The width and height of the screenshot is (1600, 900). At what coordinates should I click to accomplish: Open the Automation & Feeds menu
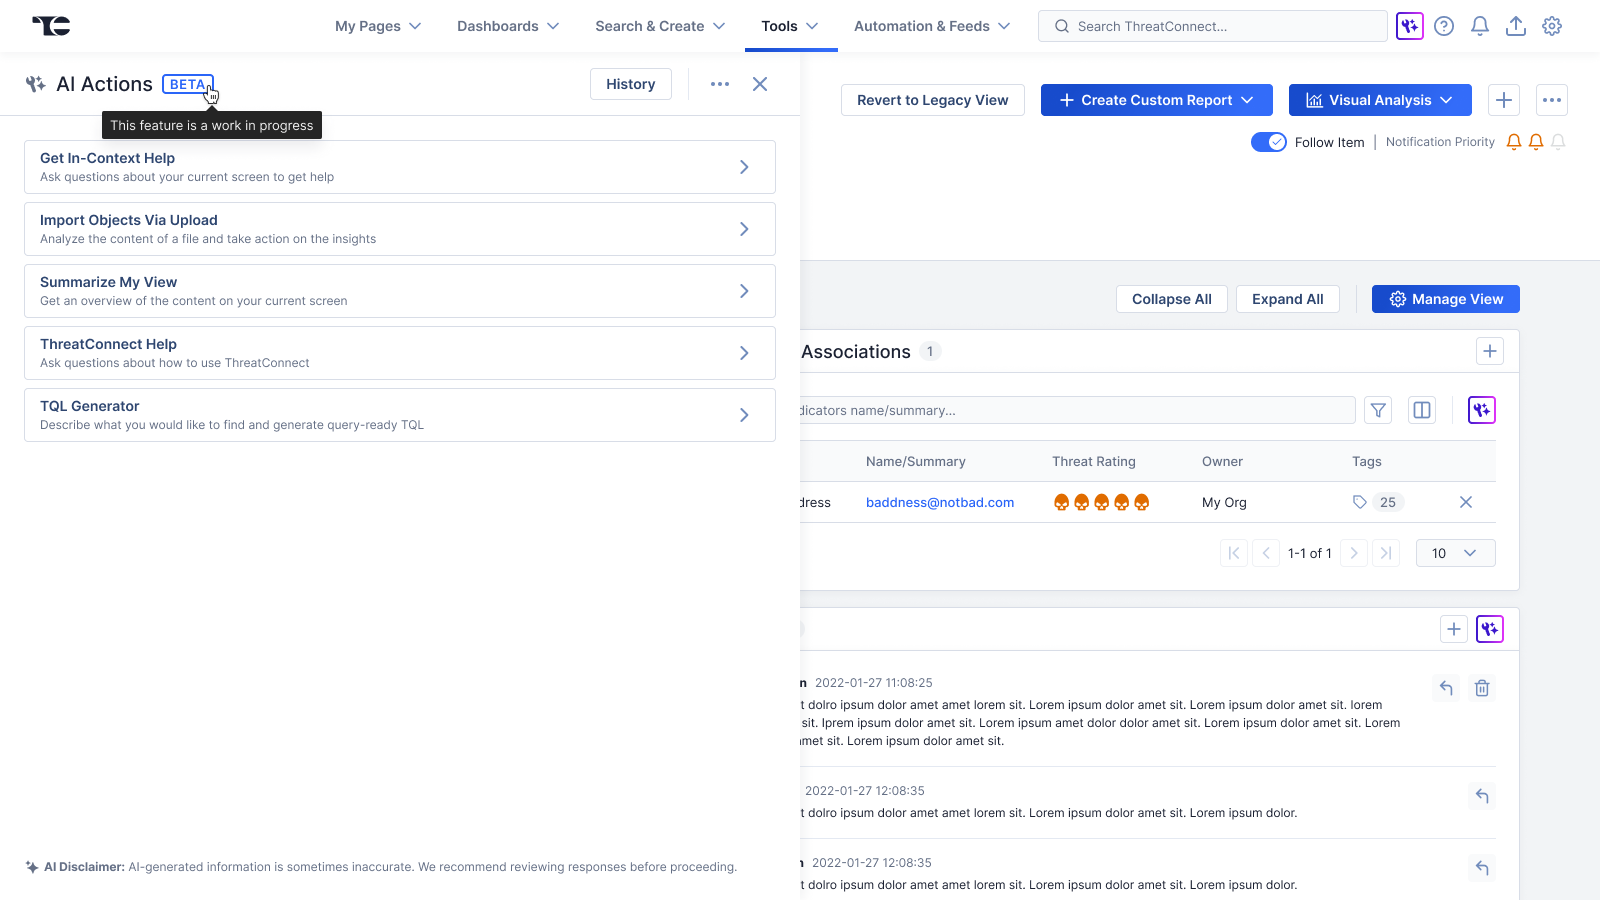pos(931,26)
